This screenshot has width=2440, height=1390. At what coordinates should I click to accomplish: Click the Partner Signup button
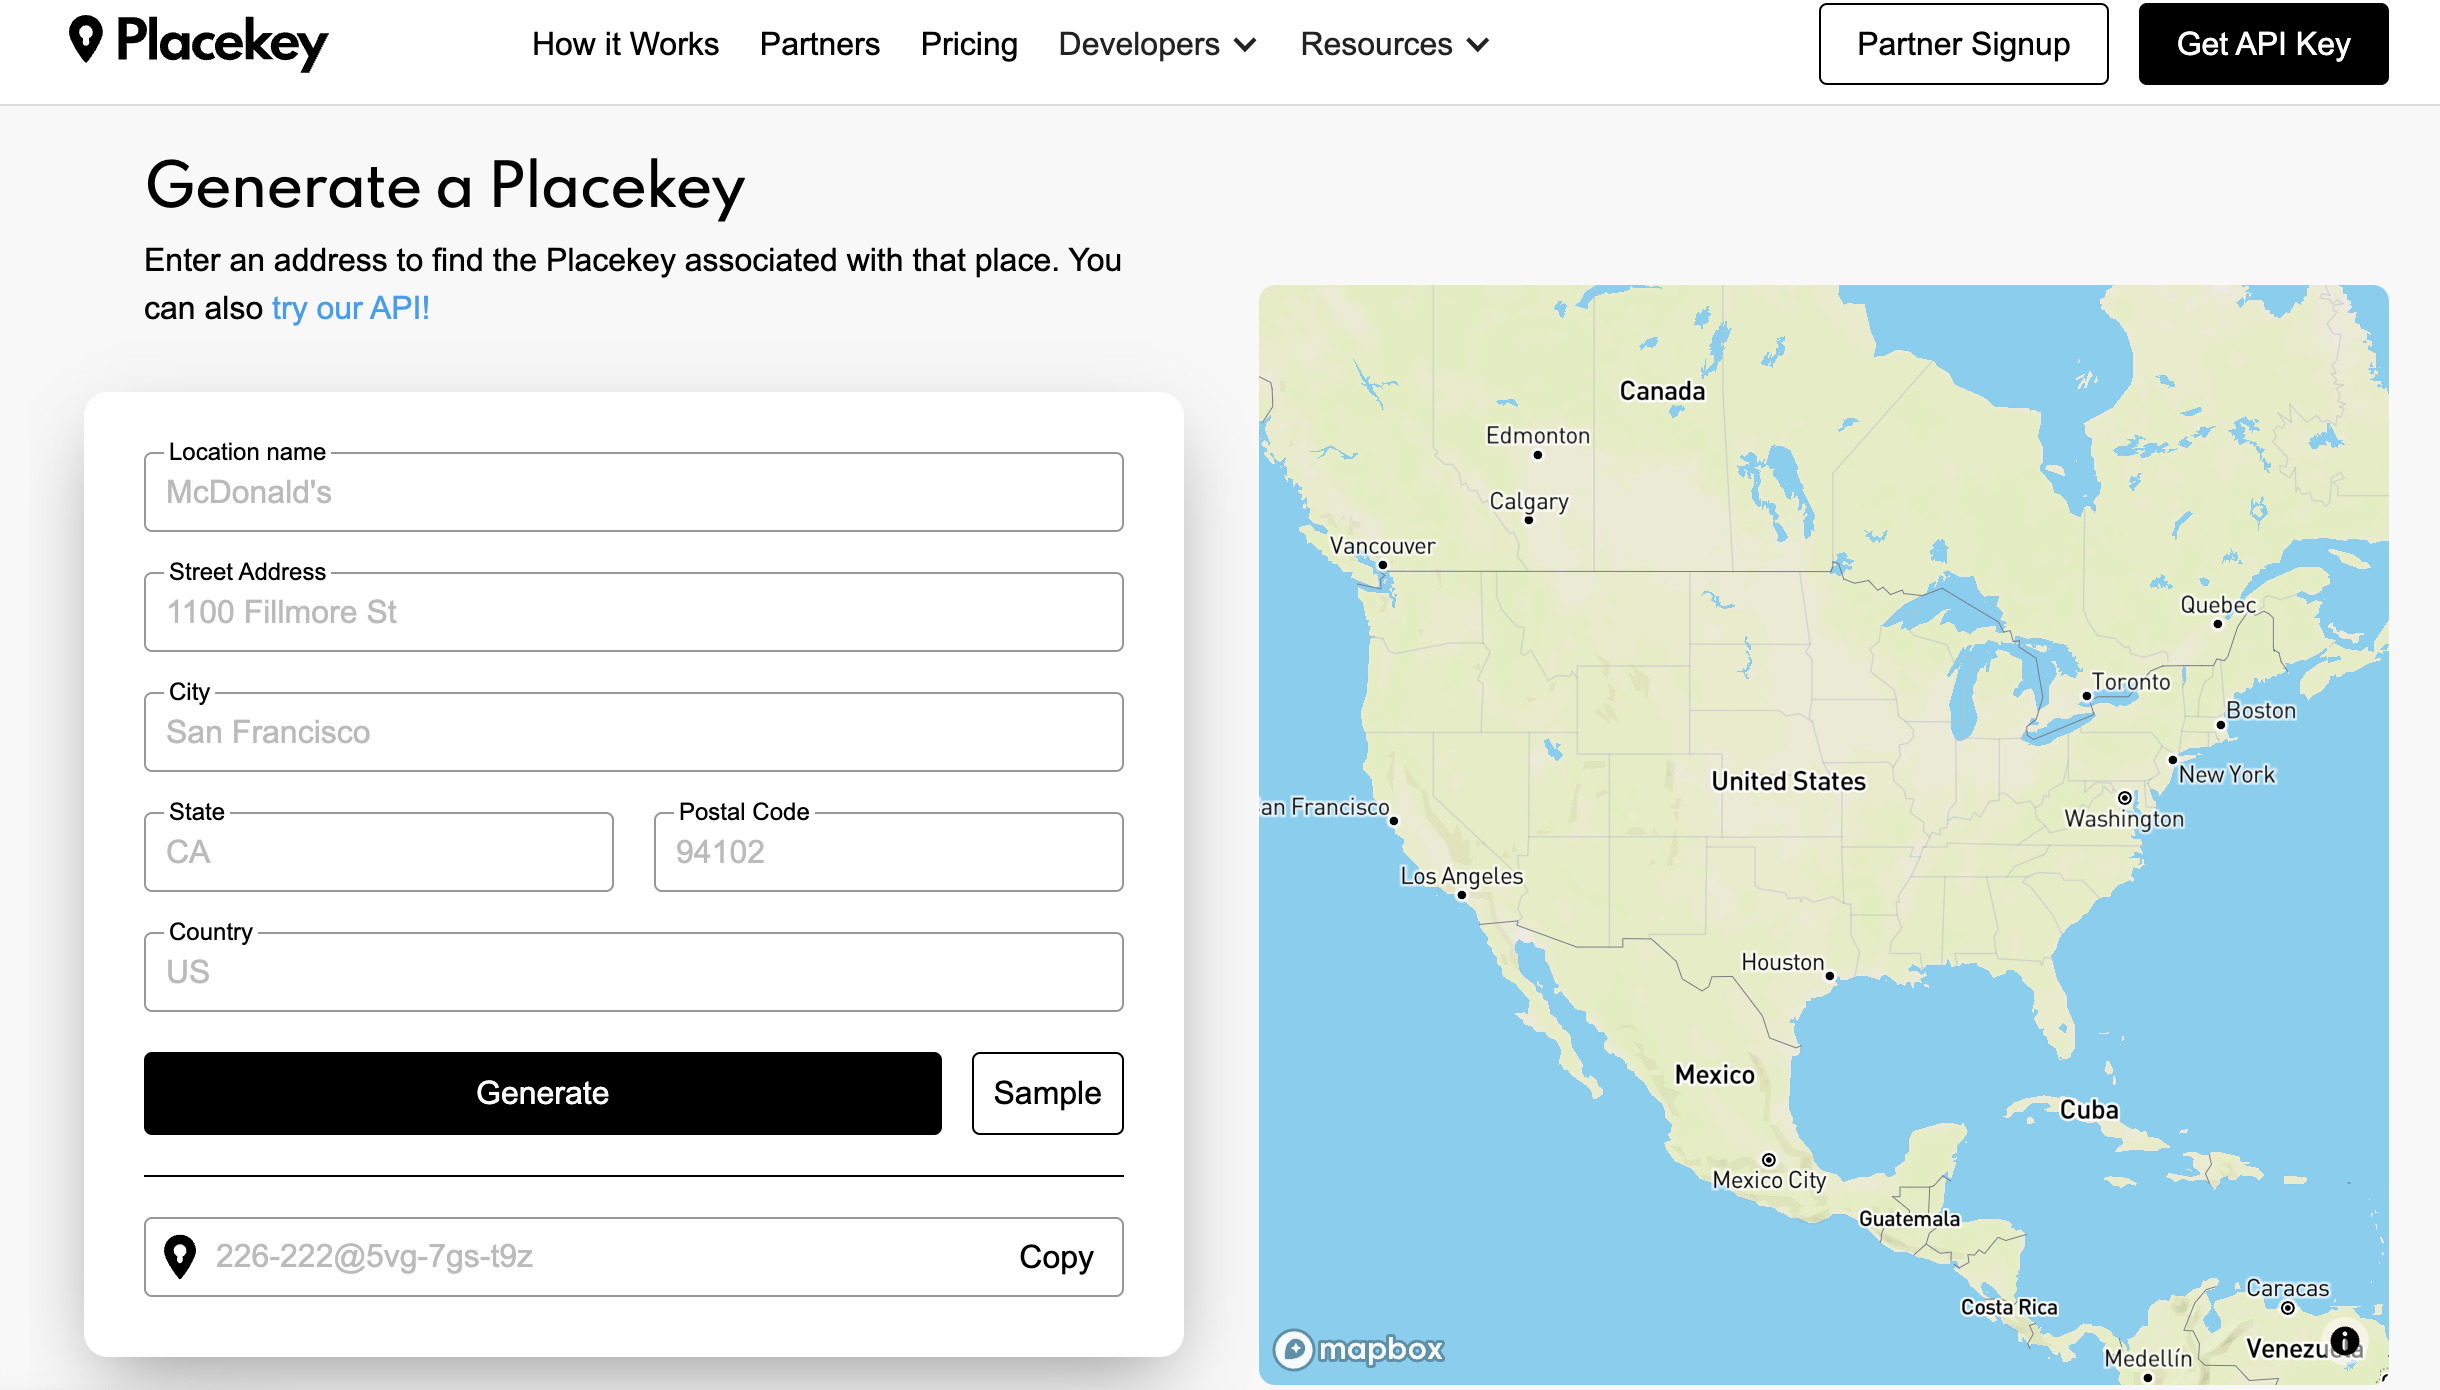click(1962, 43)
